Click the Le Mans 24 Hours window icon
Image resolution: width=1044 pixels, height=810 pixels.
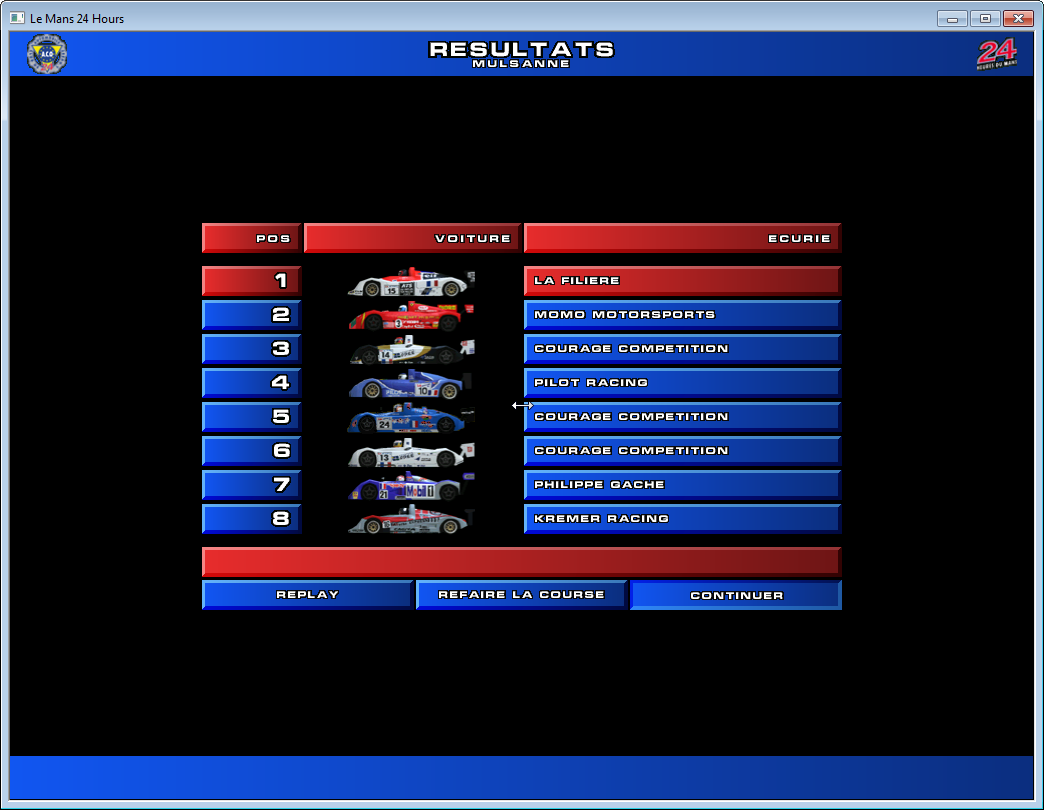click(17, 18)
